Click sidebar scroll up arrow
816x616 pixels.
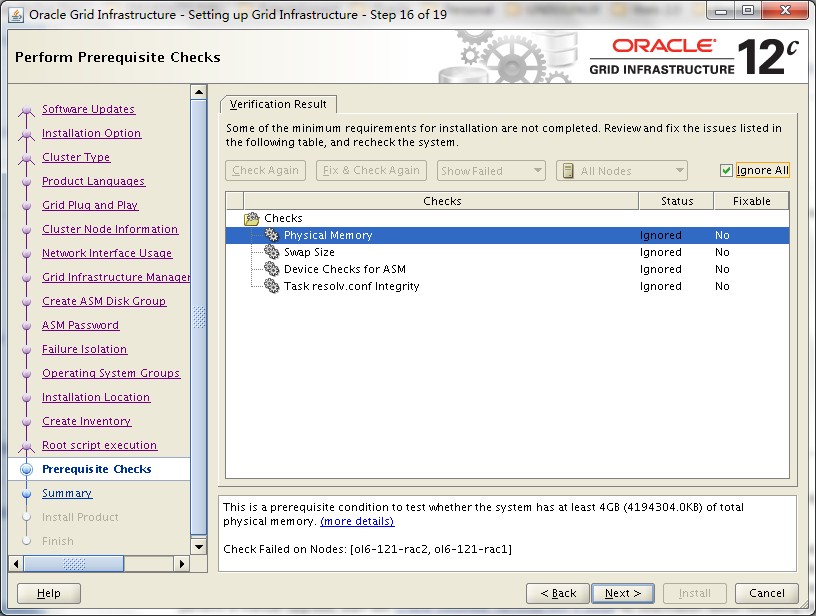[x=199, y=93]
